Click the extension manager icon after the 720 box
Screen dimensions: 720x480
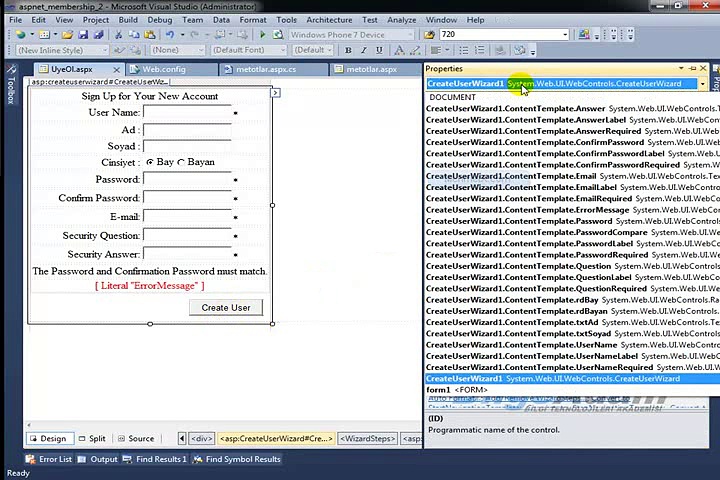(x=584, y=34)
